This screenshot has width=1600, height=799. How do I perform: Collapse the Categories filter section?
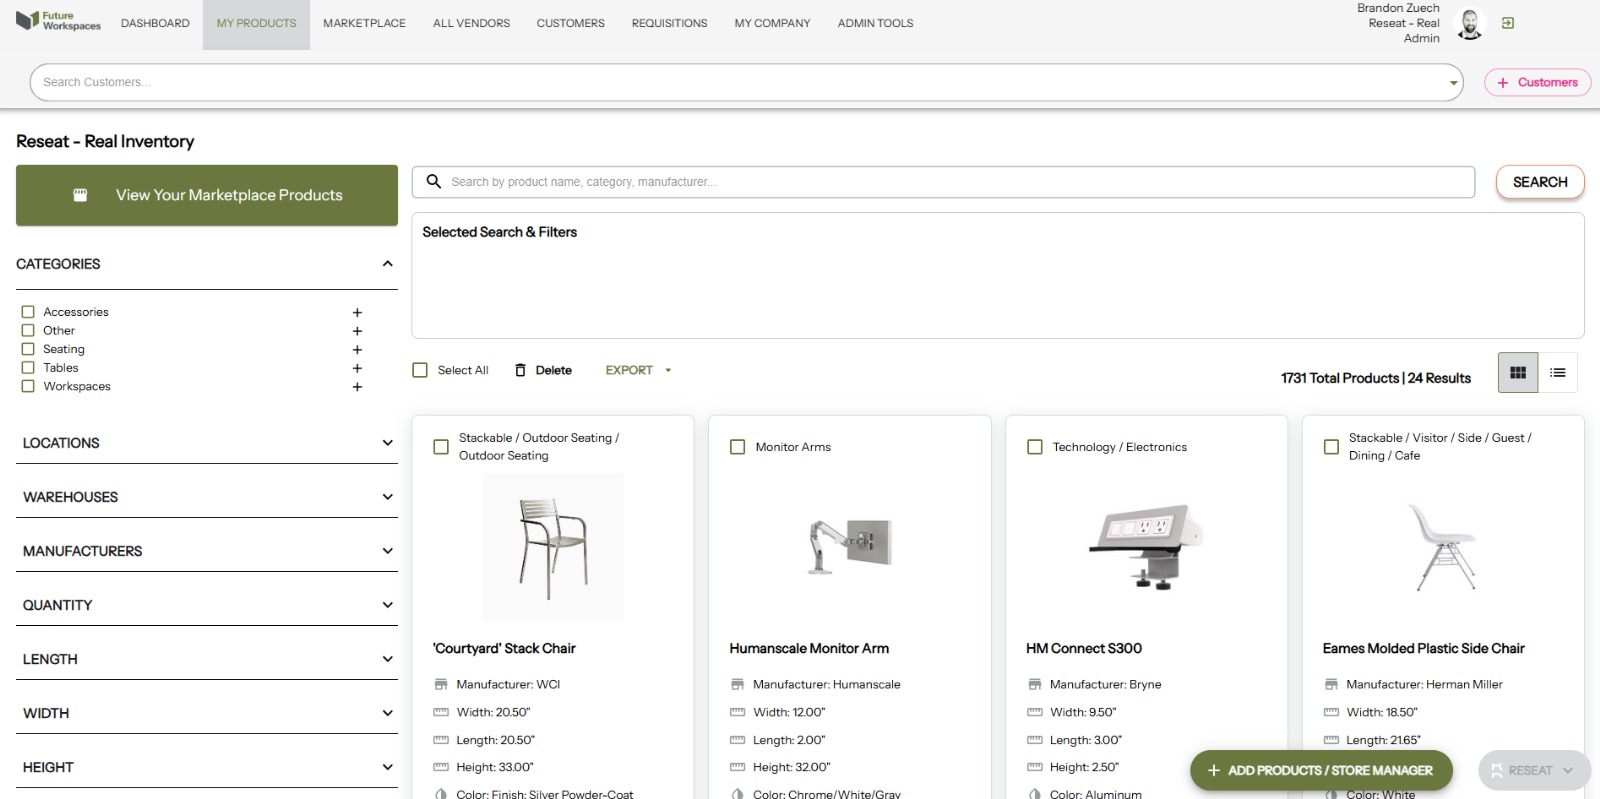(387, 264)
